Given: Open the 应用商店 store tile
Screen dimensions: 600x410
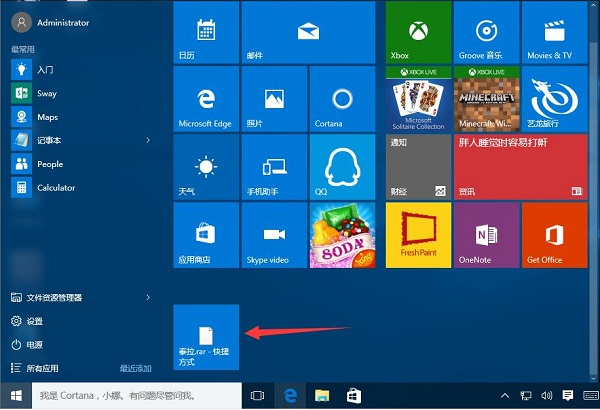Looking at the screenshot, I should pyautogui.click(x=206, y=235).
